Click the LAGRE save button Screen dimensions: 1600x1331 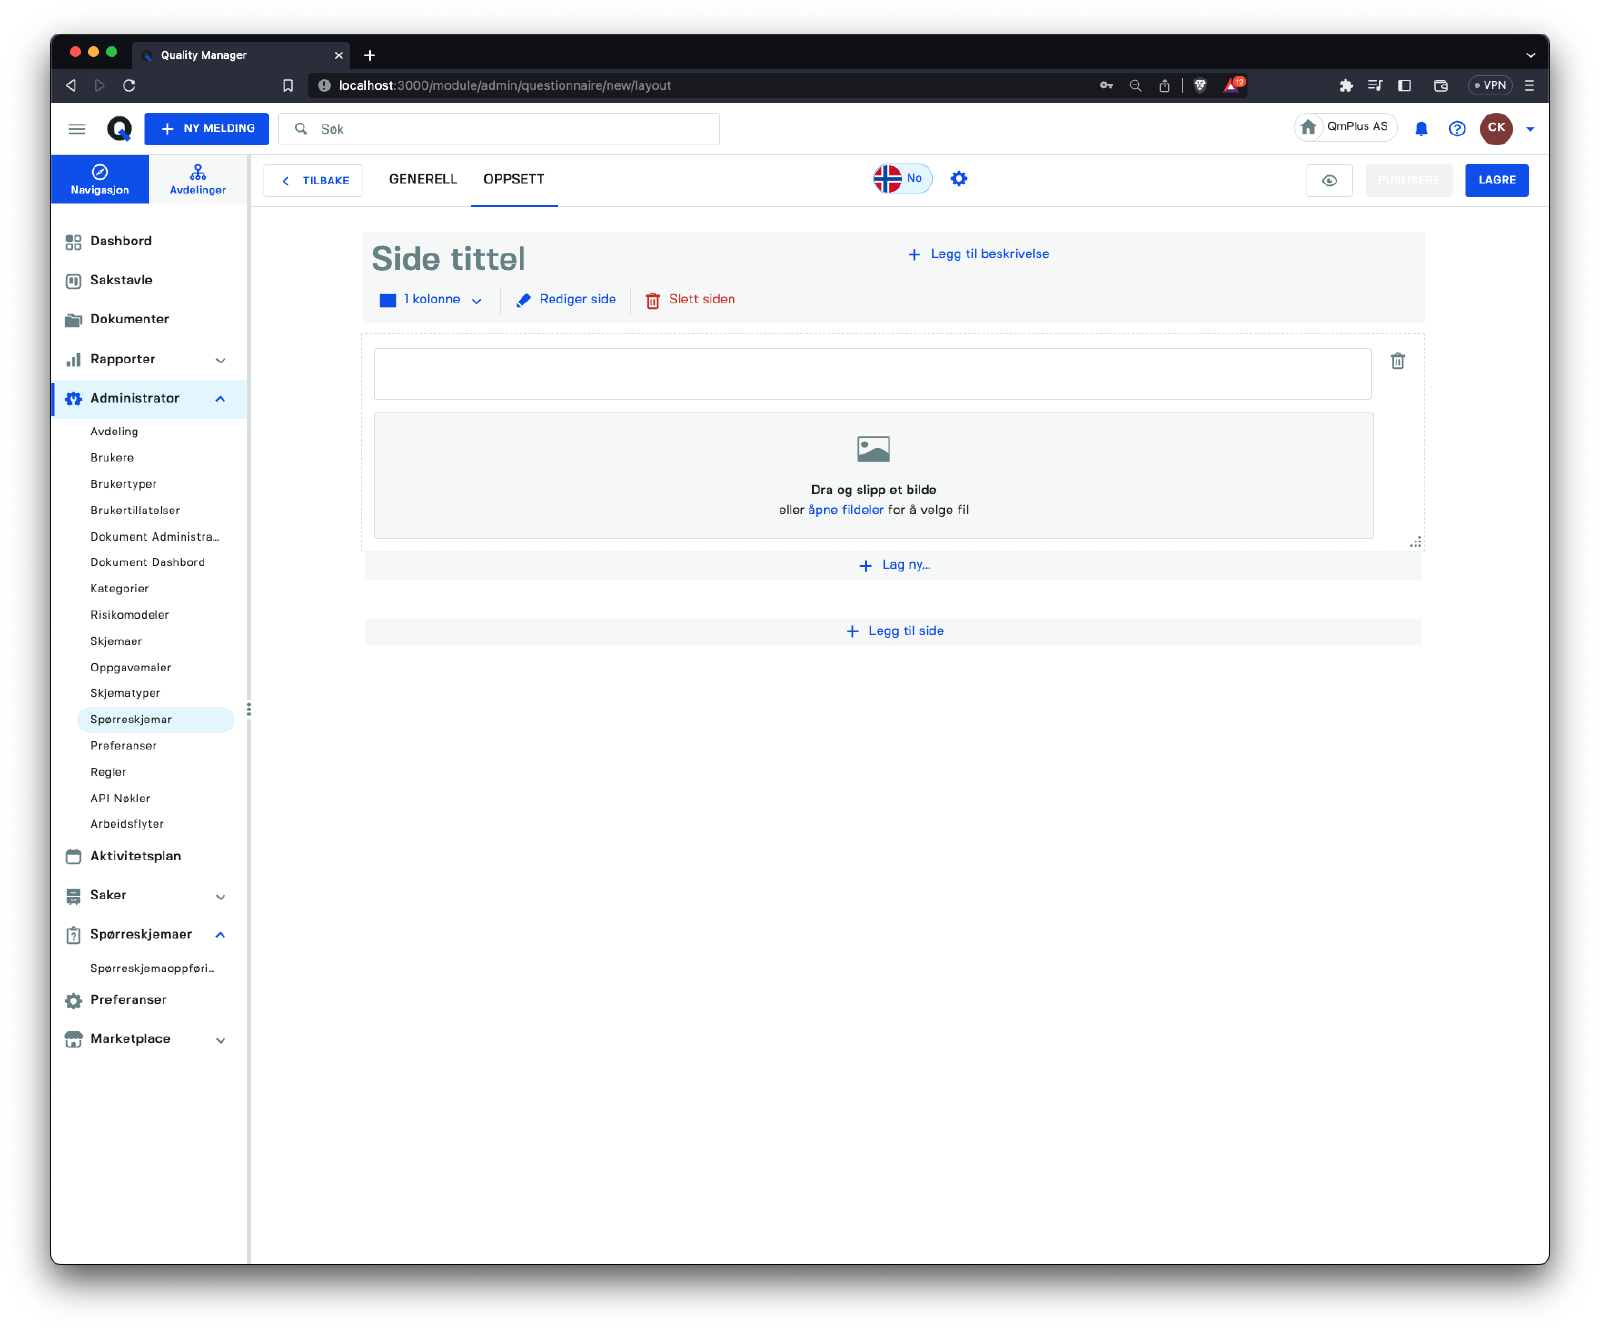click(x=1496, y=180)
